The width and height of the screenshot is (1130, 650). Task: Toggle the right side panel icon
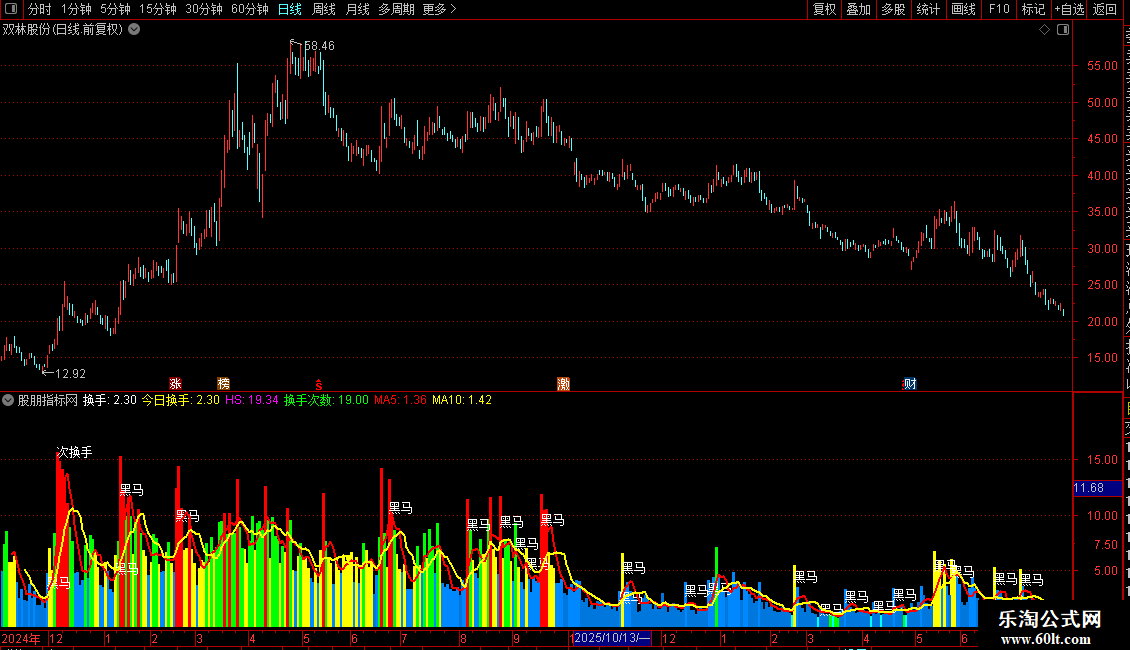click(1063, 30)
